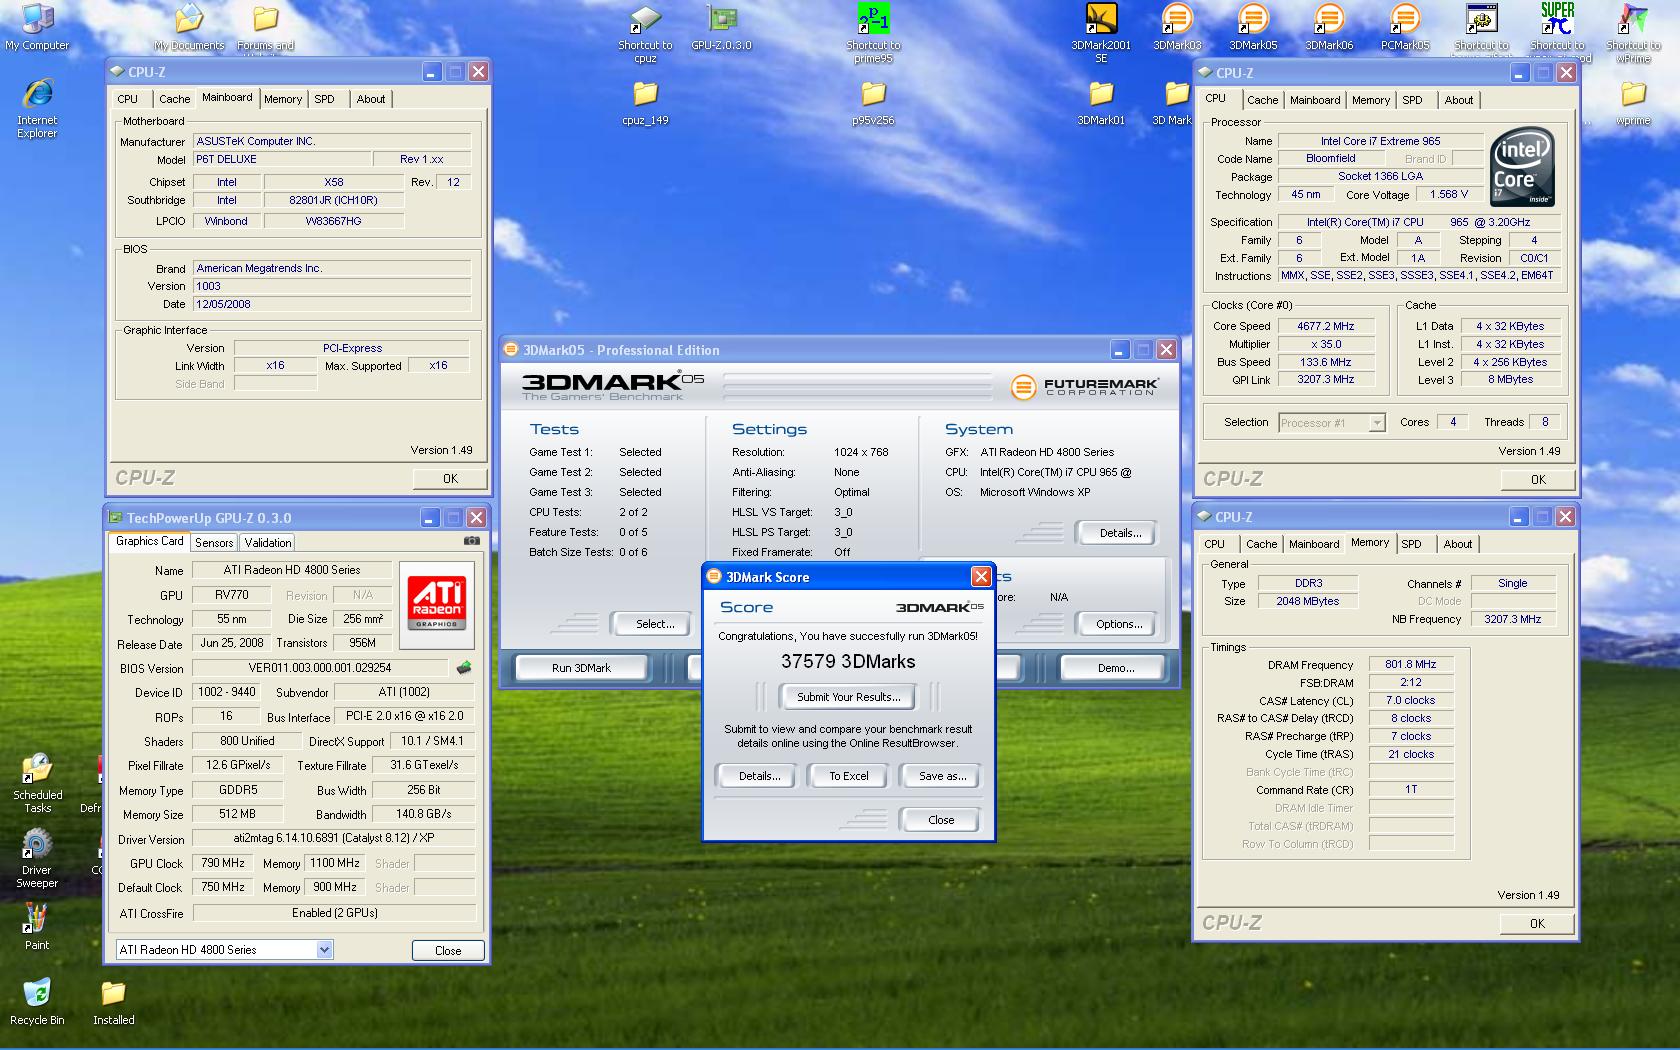Close the 3DMark Score dialog via Close button
1680x1050 pixels.
coord(941,820)
